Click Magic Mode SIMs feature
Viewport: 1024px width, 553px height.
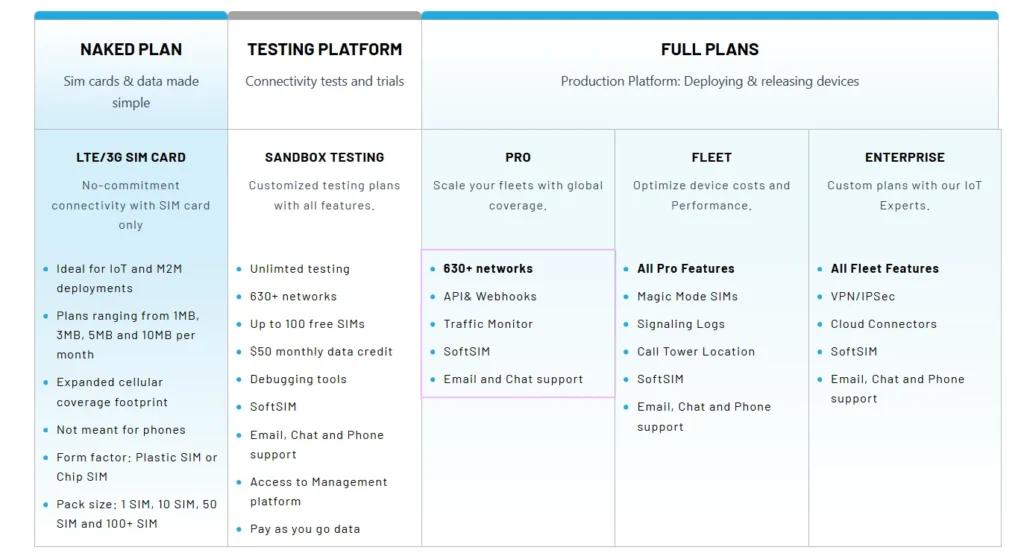coord(687,297)
